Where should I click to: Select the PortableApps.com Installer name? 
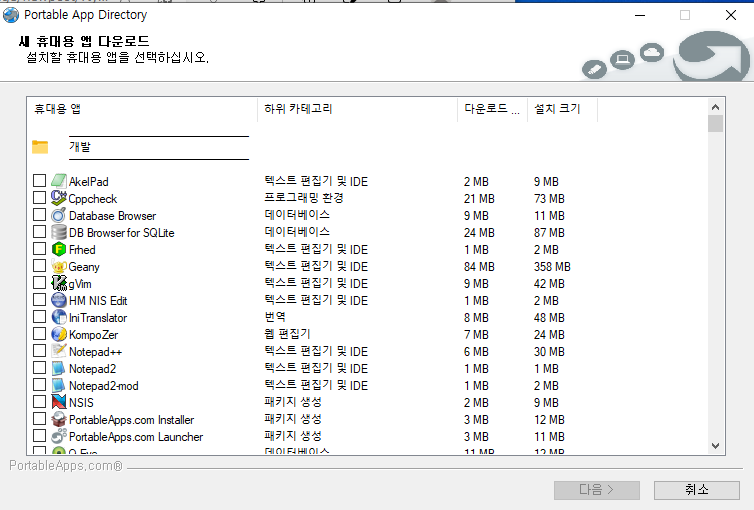click(131, 420)
